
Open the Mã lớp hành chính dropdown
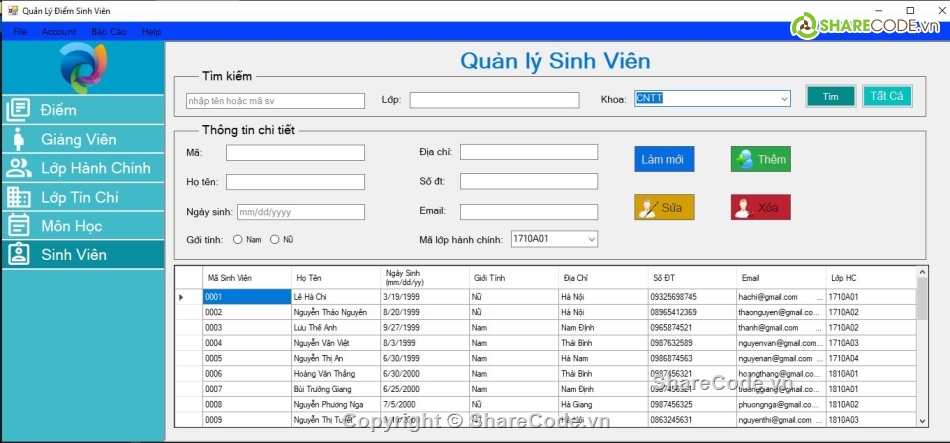[590, 239]
